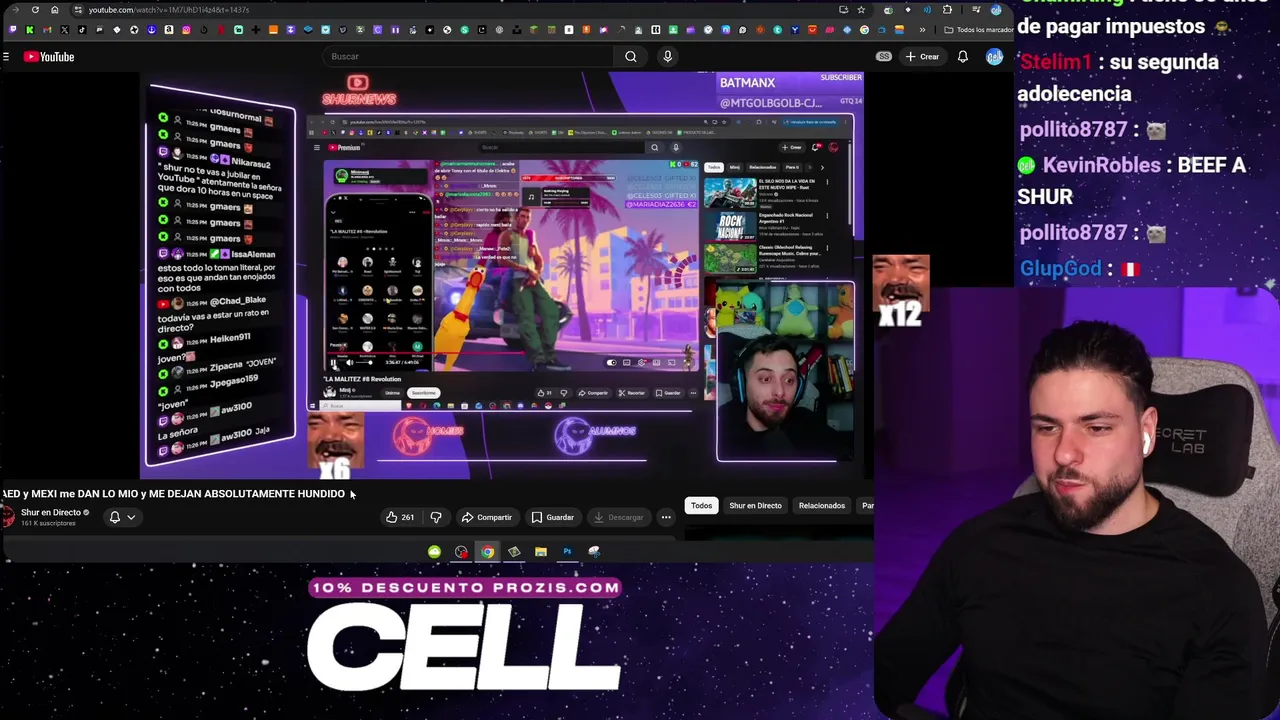Open the last taskbar app icon
1280x720 pixels.
pyautogui.click(x=594, y=552)
